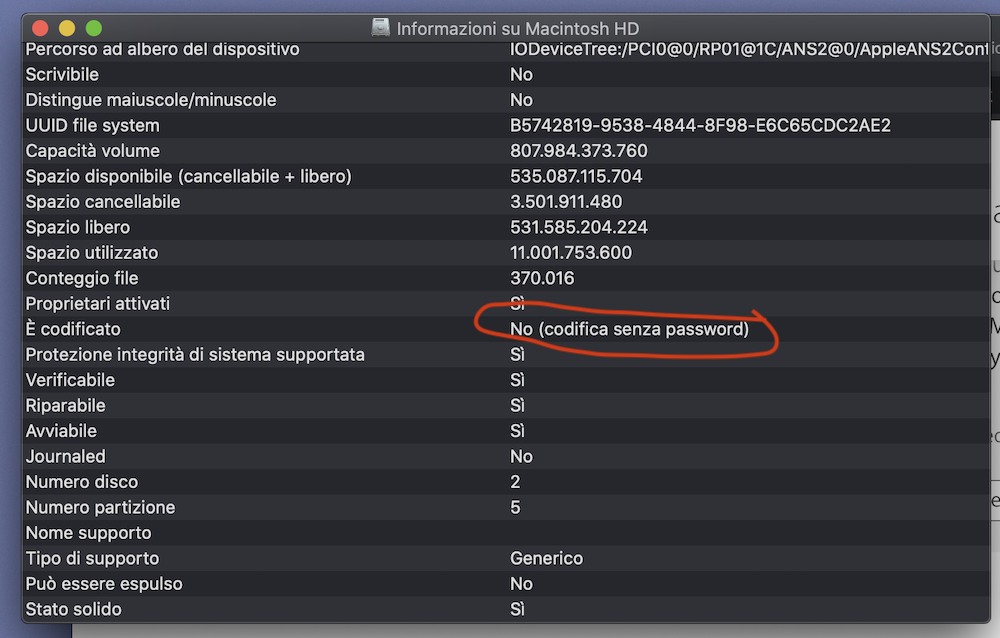1000x638 pixels.
Task: Select the 'Stato solido' row
Action: (x=74, y=609)
